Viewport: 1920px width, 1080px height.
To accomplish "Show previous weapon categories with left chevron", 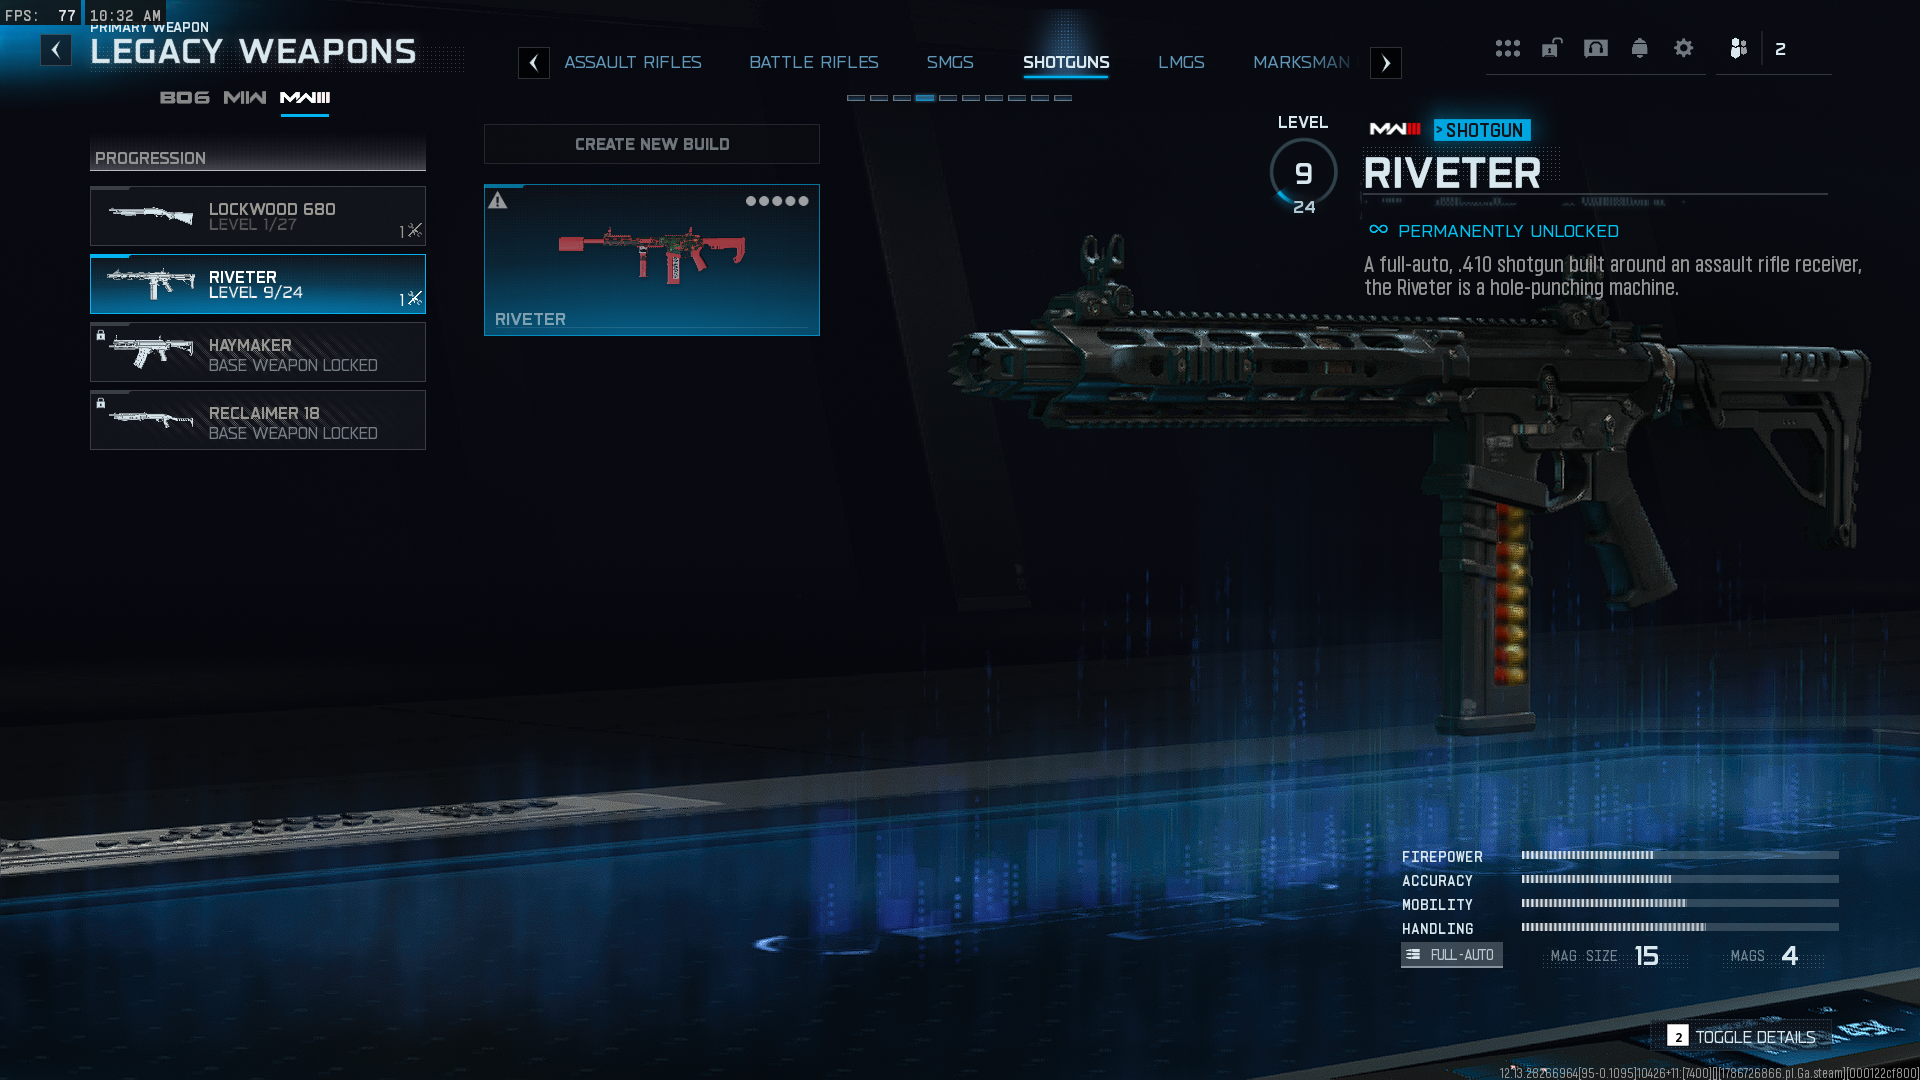I will tap(534, 63).
